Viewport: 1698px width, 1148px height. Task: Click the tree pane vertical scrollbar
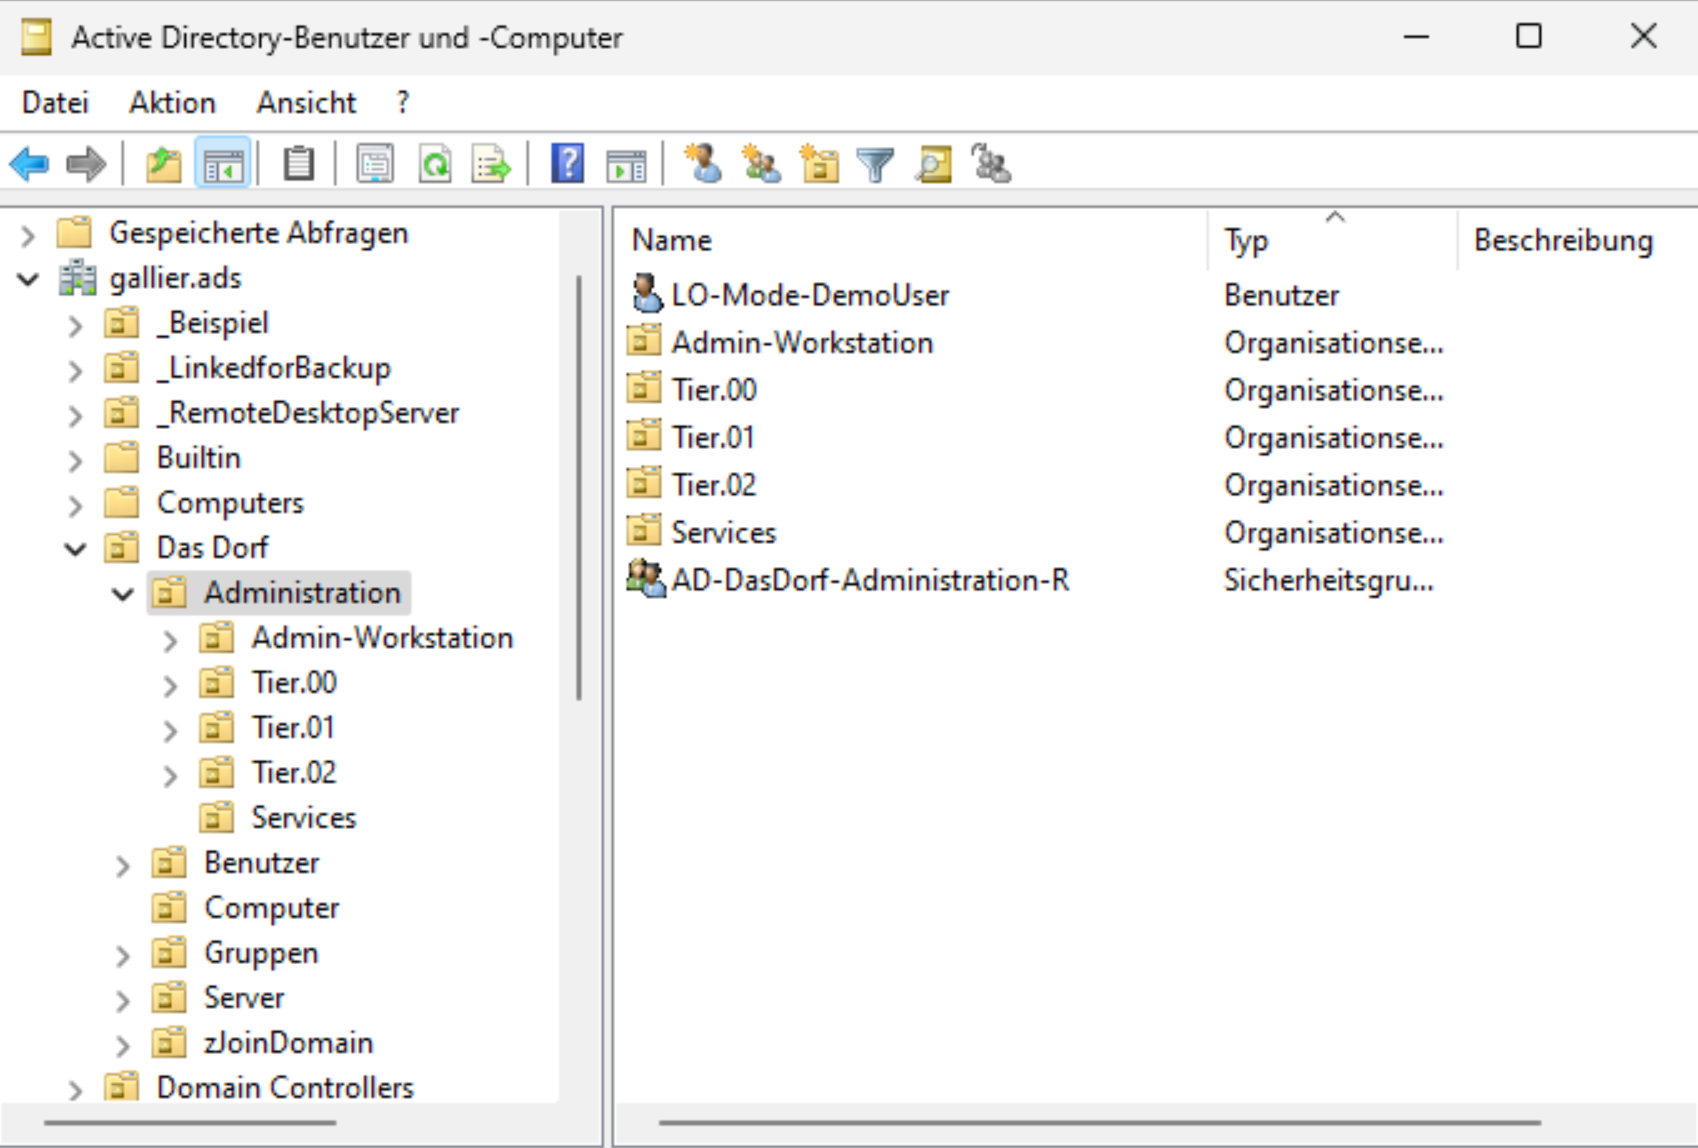tap(579, 488)
